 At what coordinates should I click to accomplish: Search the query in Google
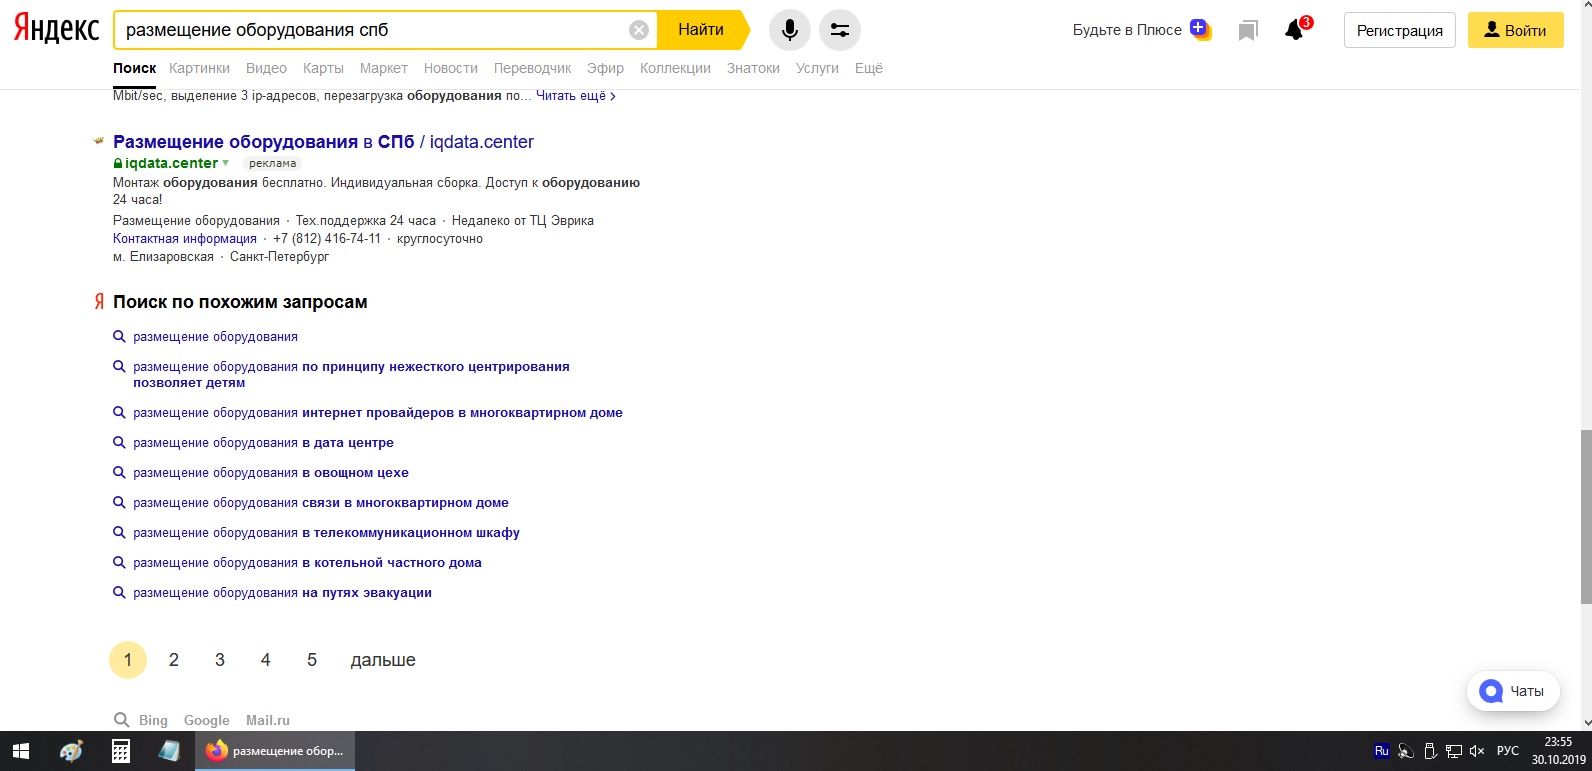point(207,720)
